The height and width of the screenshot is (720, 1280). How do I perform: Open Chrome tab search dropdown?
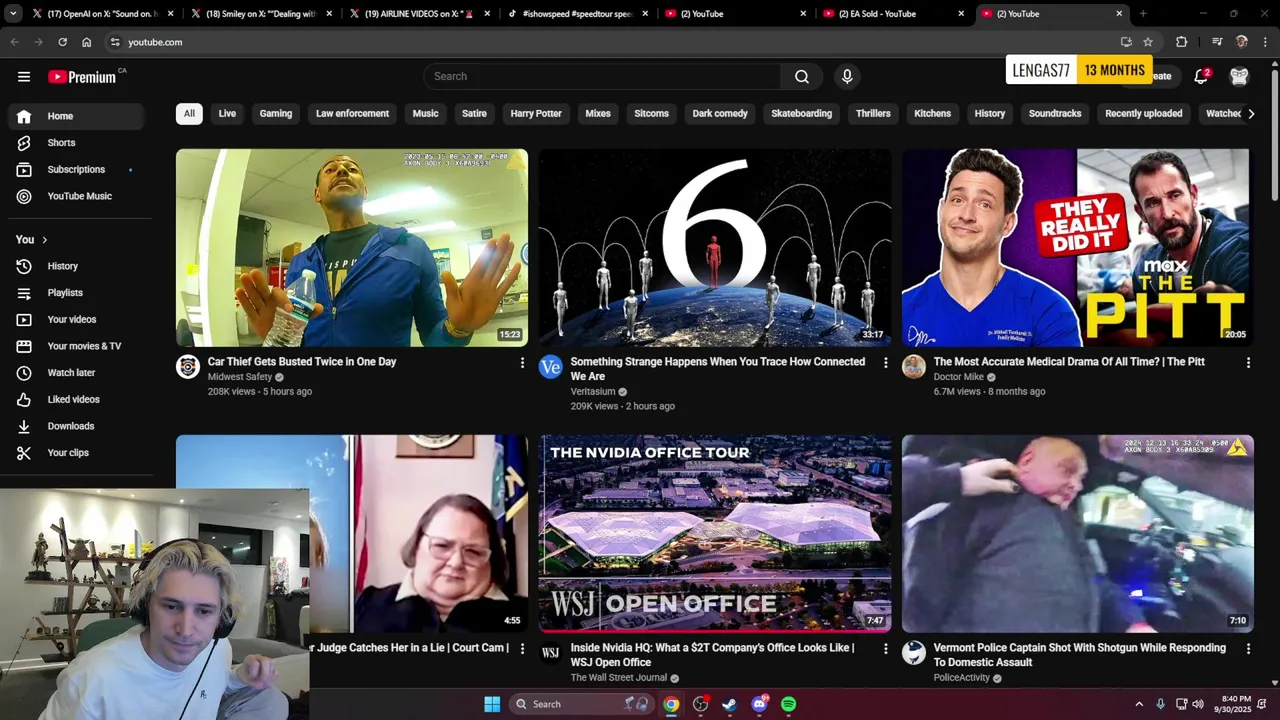click(x=13, y=14)
